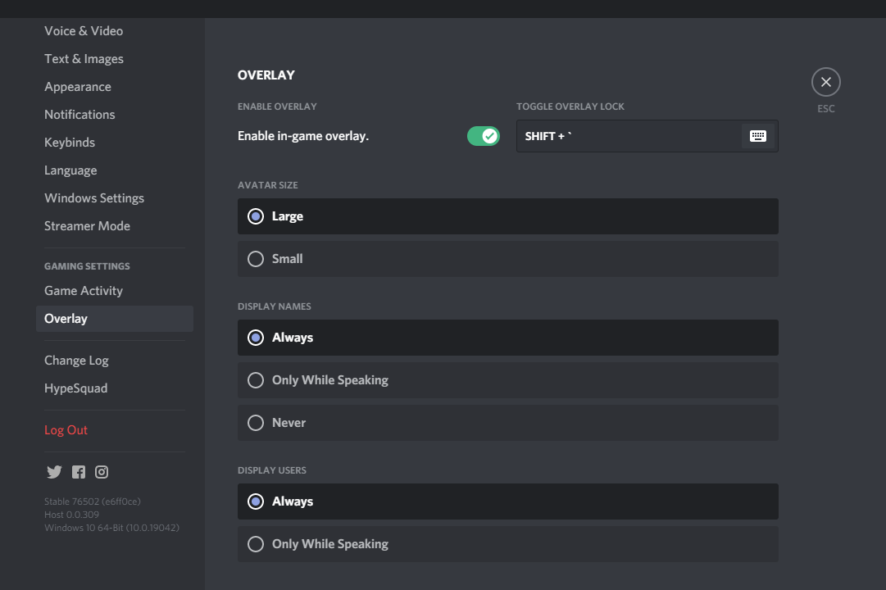Open Discord's Instagram page icon
This screenshot has height=590, width=886.
(x=102, y=472)
